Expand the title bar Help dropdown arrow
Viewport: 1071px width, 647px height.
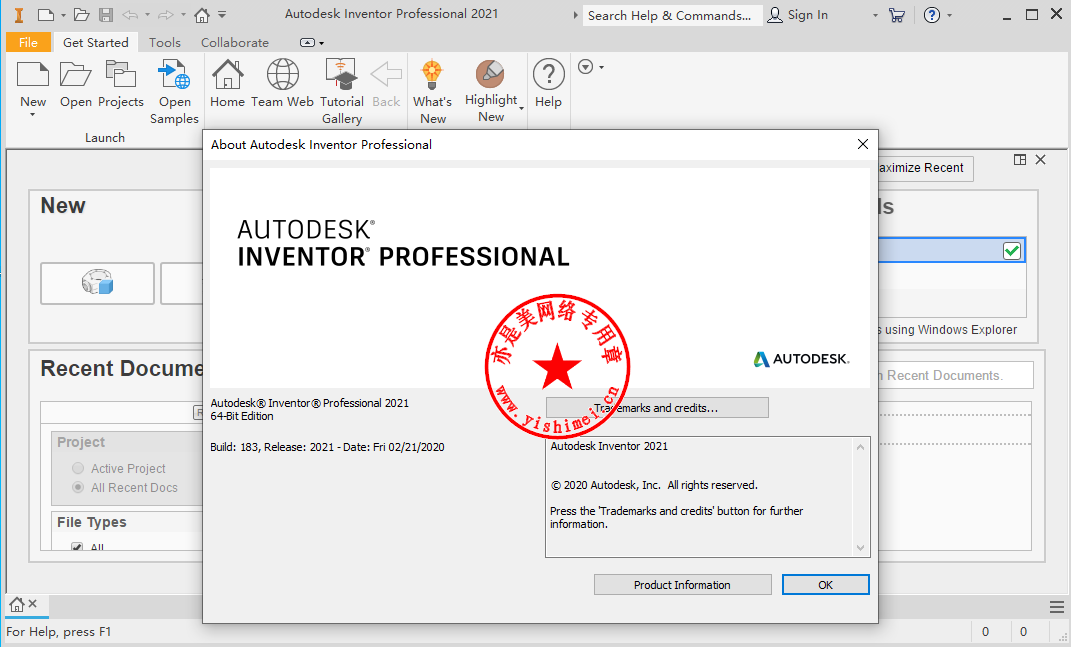(949, 15)
